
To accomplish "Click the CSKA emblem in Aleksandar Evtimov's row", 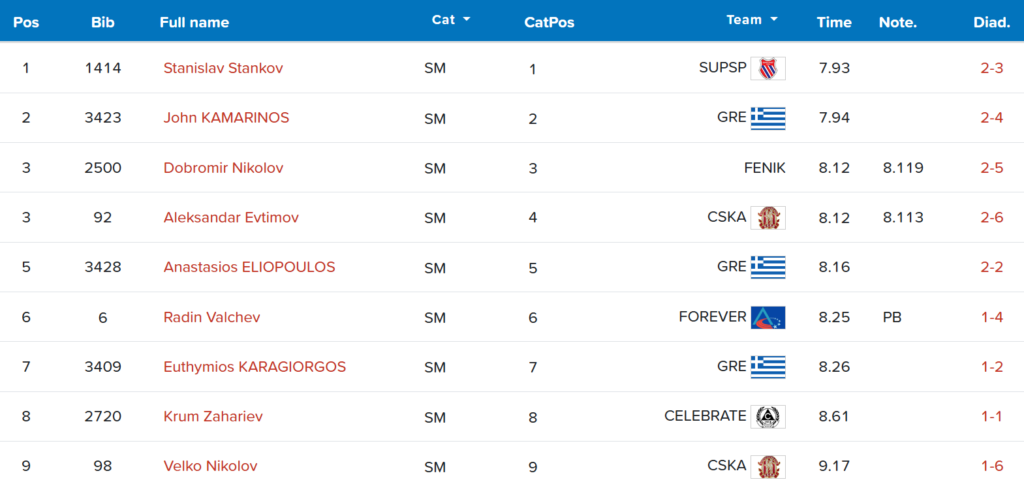I will click(x=768, y=218).
